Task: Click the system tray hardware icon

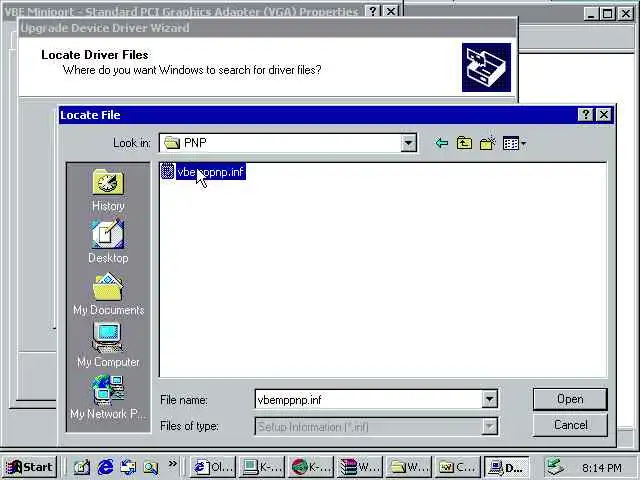Action: coord(556,467)
